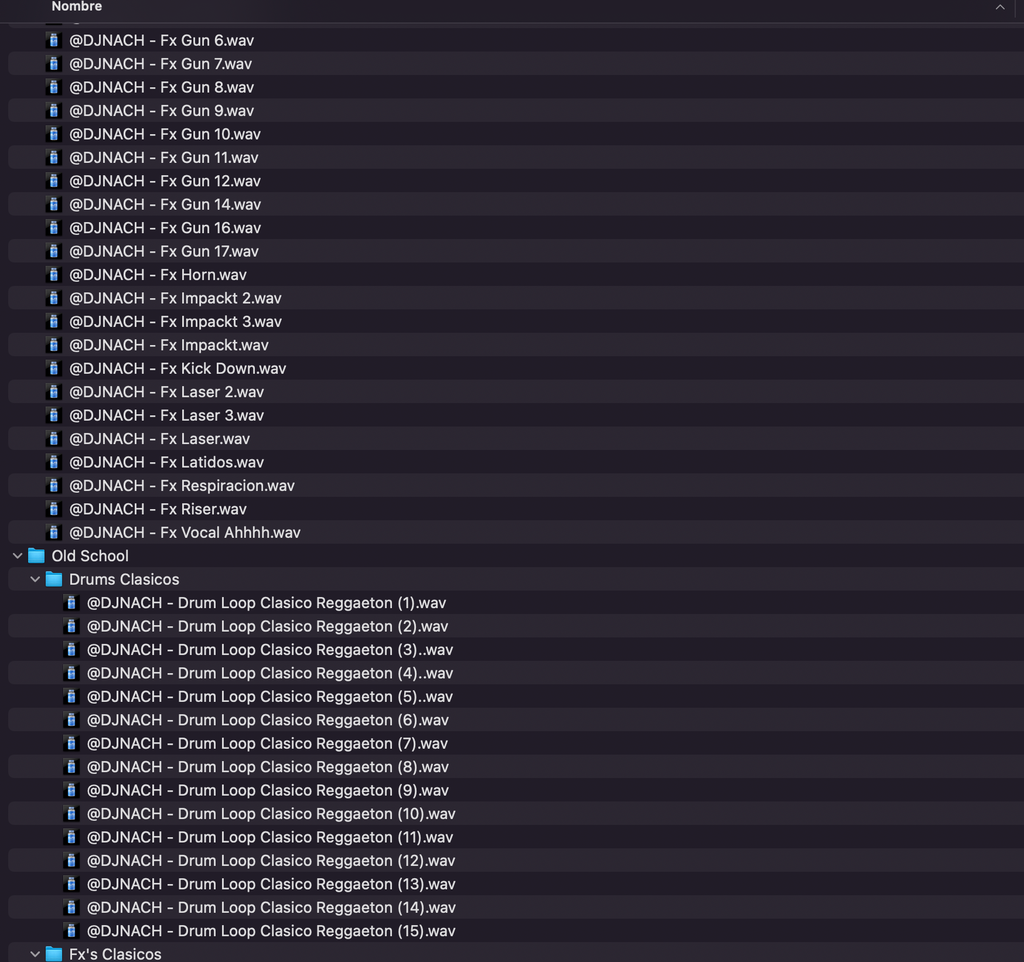
Task: Click the wav icon for Fx Respiracion
Action: (x=54, y=486)
